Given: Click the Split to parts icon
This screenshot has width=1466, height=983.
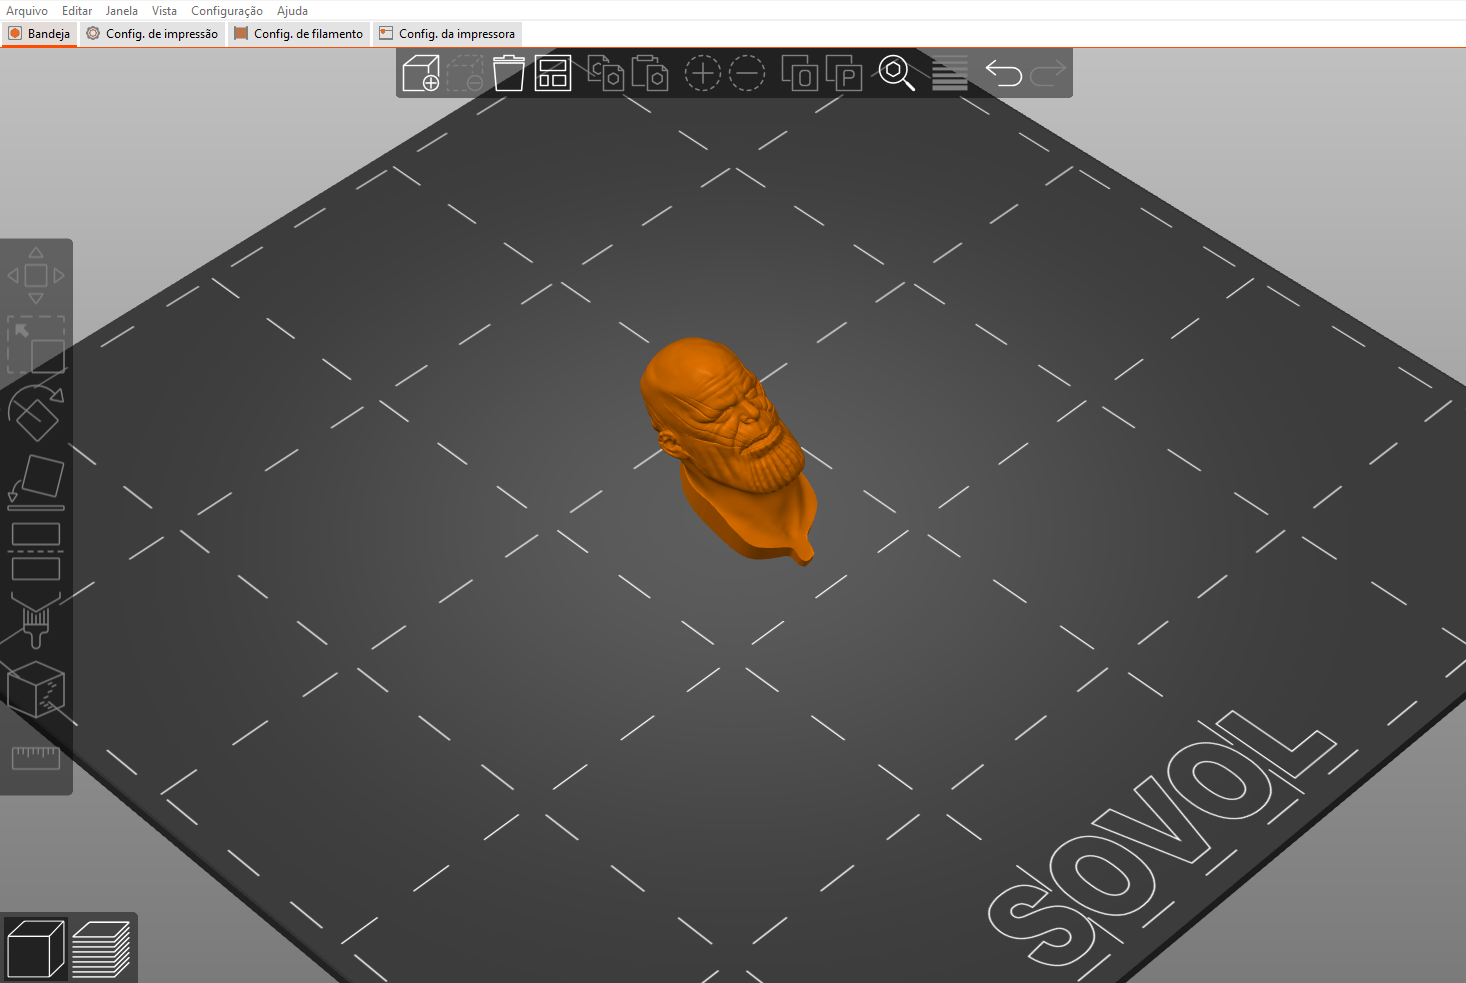Looking at the screenshot, I should click(x=844, y=73).
